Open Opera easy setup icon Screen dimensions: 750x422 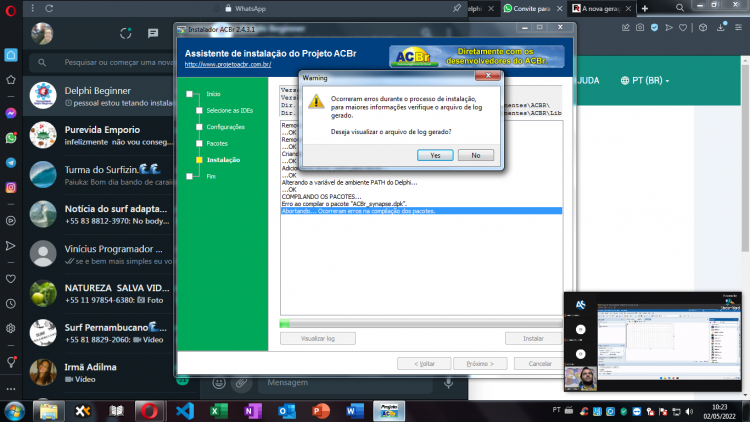coord(739,28)
